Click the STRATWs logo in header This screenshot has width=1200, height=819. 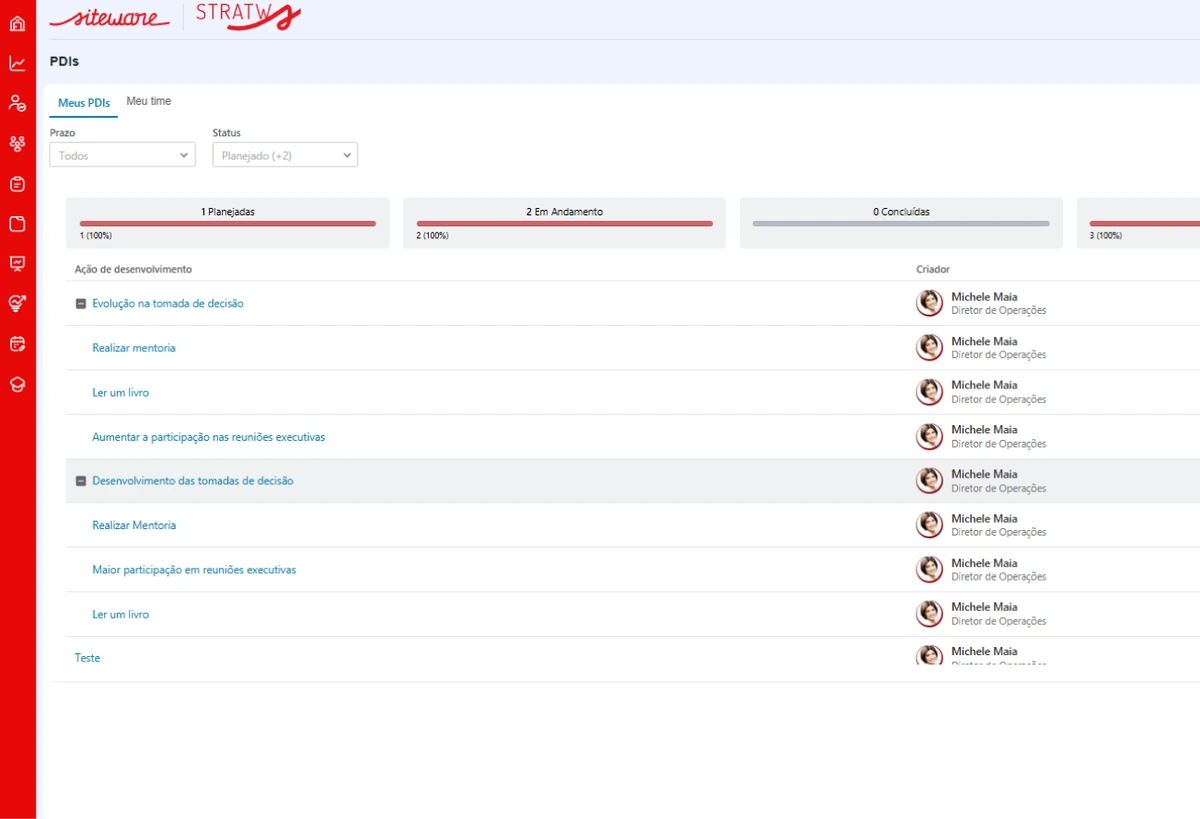coord(248,16)
